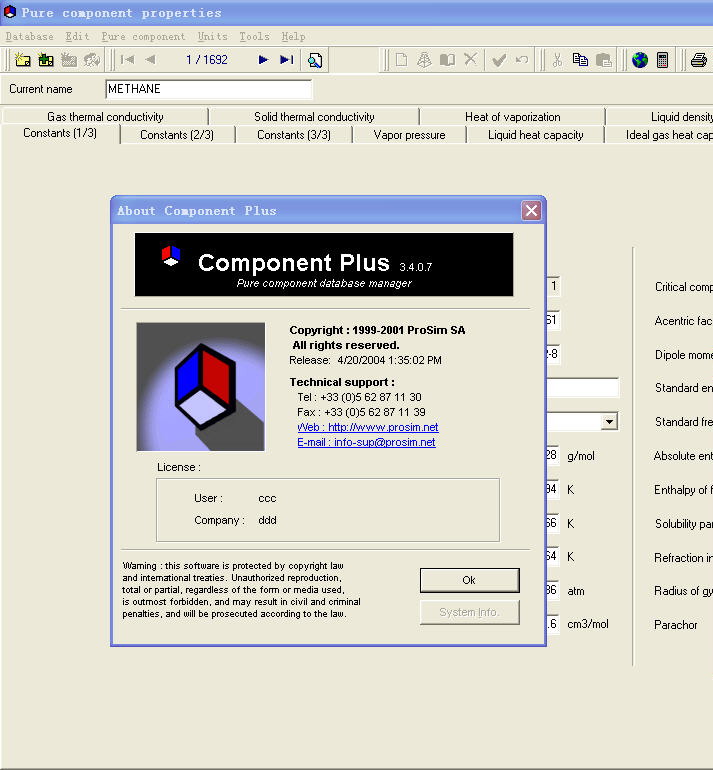Click the cut scissors icon
This screenshot has width=713, height=770.
coord(557,60)
